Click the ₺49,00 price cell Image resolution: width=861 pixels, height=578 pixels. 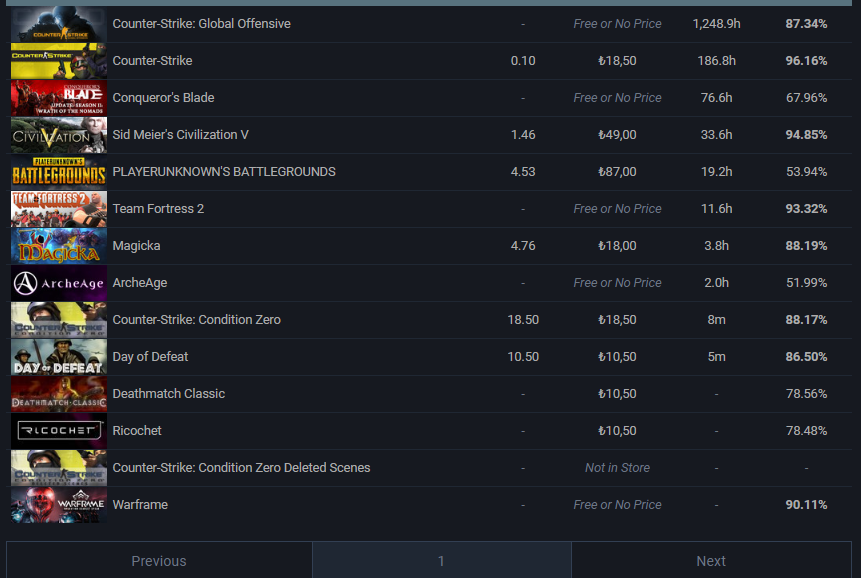click(x=617, y=134)
